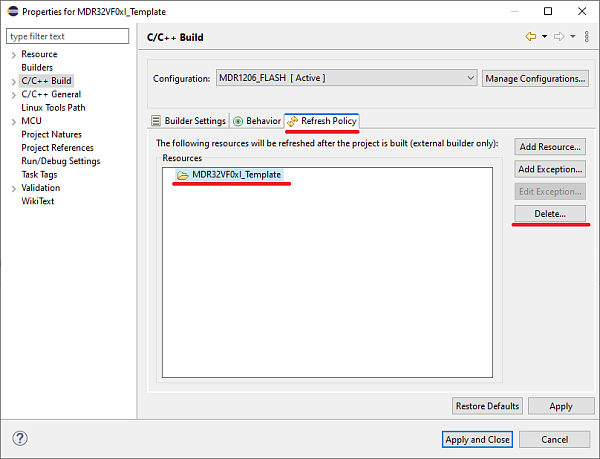Focus the type filter text field
Viewport: 600px width, 459px height.
click(67, 36)
